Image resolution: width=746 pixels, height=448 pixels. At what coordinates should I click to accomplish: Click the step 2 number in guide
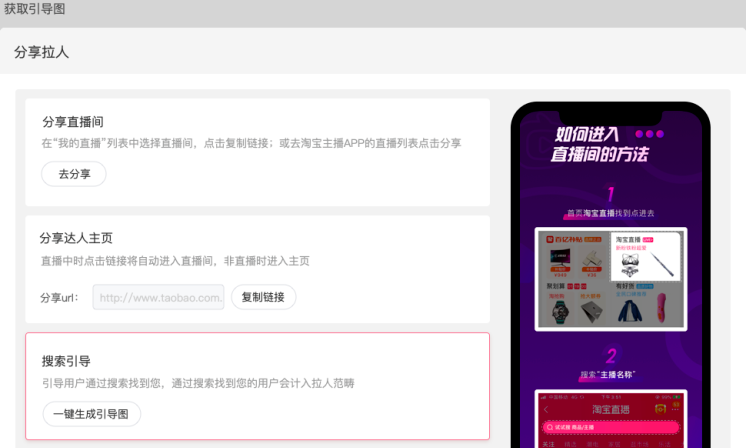[x=610, y=356]
